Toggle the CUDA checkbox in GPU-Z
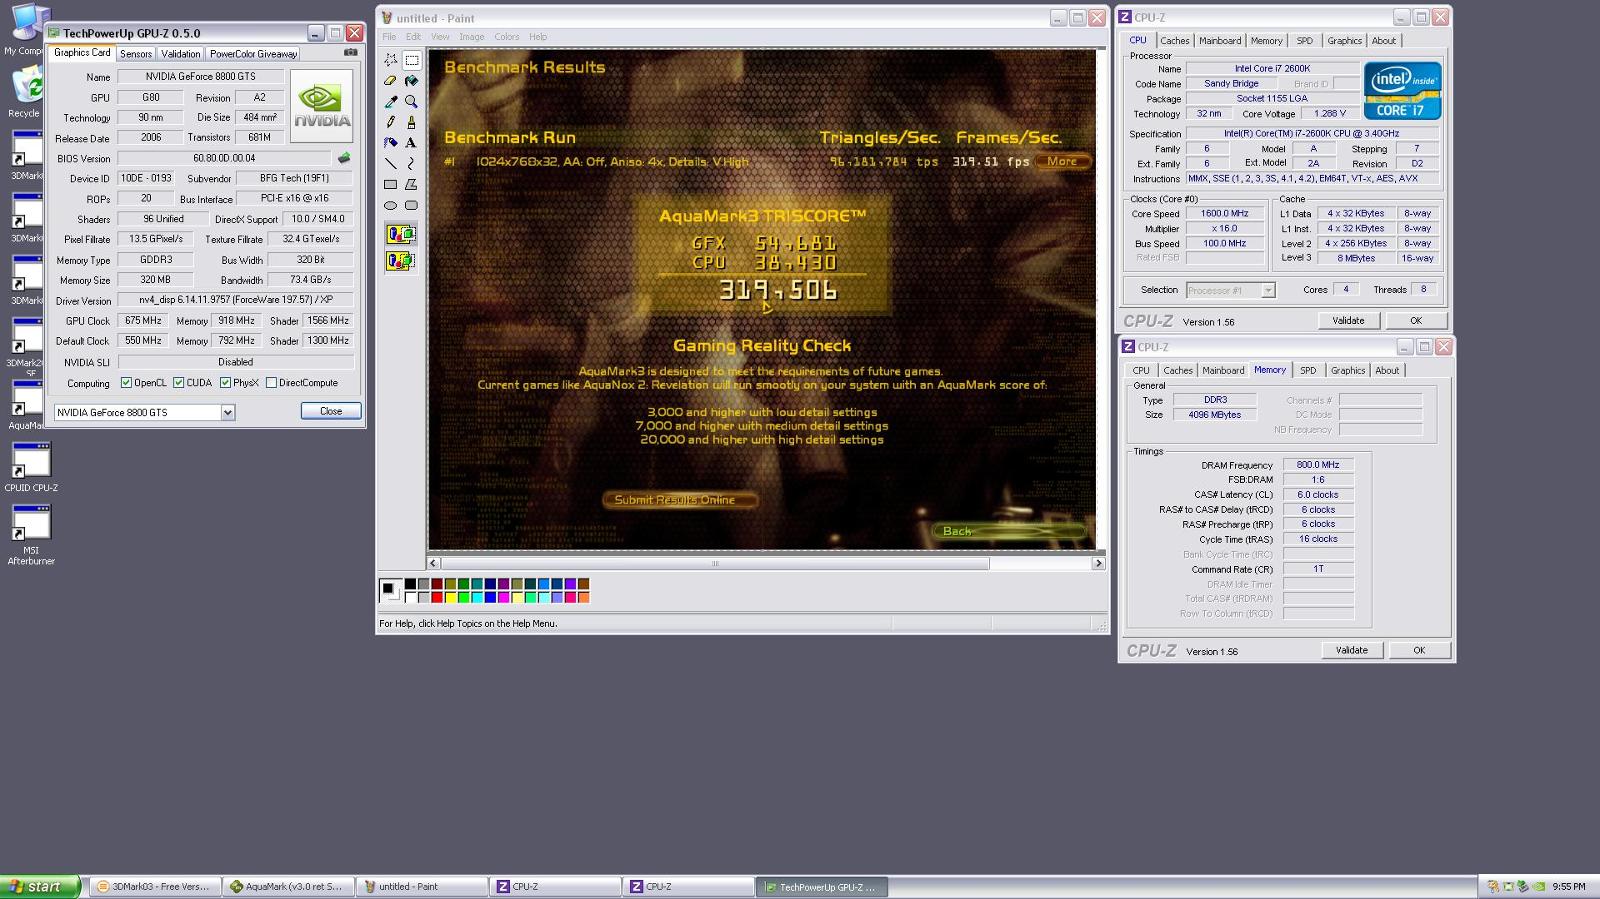This screenshot has height=899, width=1600. click(178, 383)
